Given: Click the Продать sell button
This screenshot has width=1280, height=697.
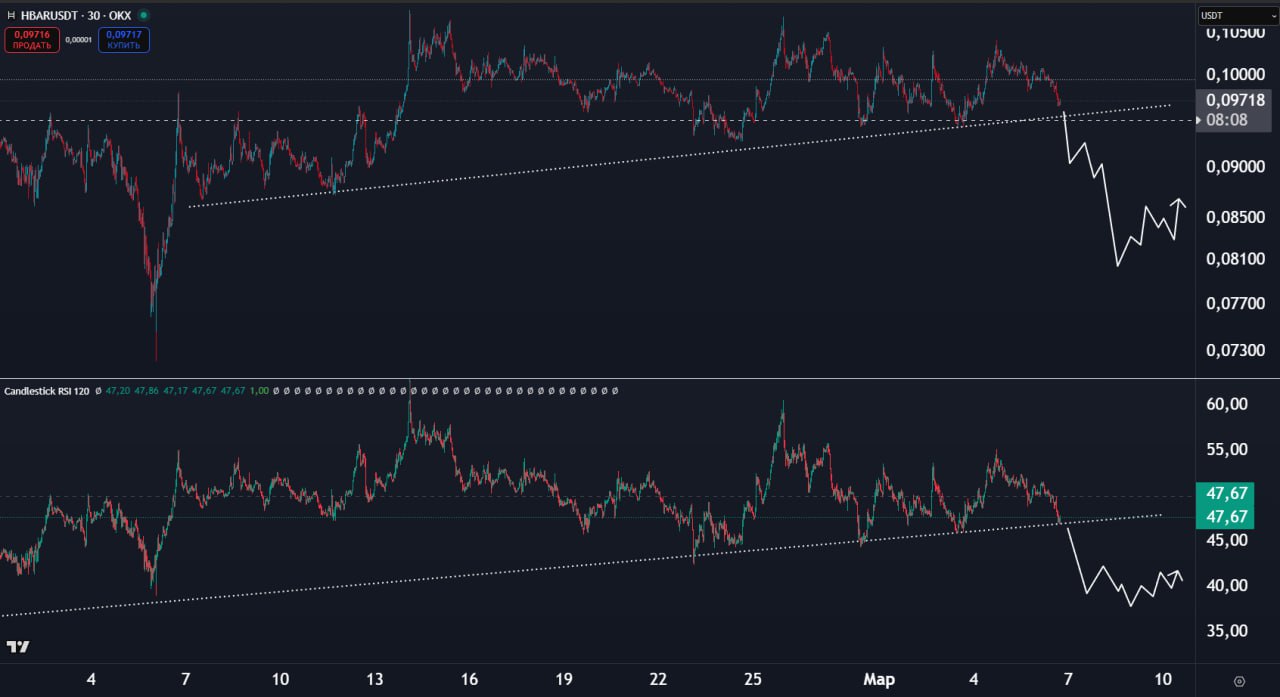Looking at the screenshot, I should 32,40.
